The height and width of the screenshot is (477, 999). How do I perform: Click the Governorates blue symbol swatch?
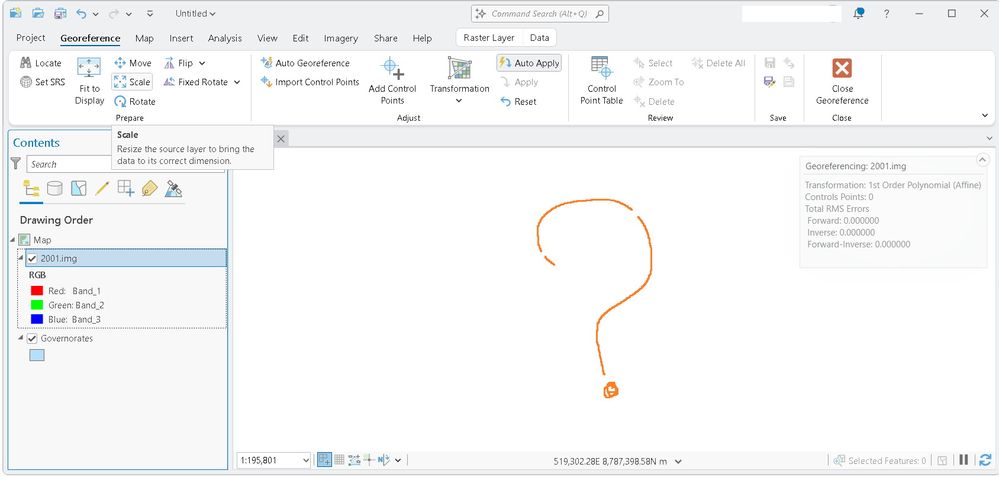[x=37, y=355]
